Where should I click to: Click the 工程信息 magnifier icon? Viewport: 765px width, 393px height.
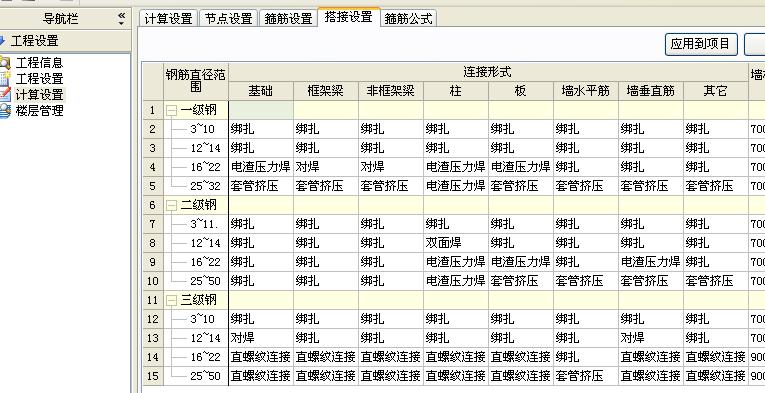(x=4, y=63)
